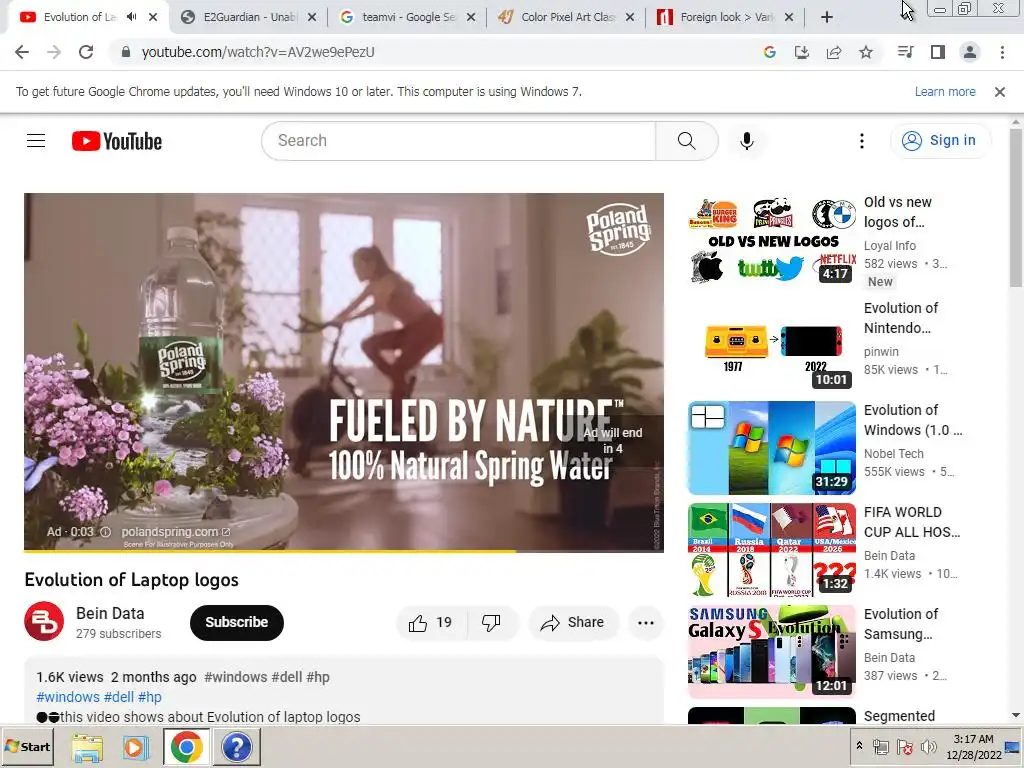Click the share page icon in address bar

(833, 52)
